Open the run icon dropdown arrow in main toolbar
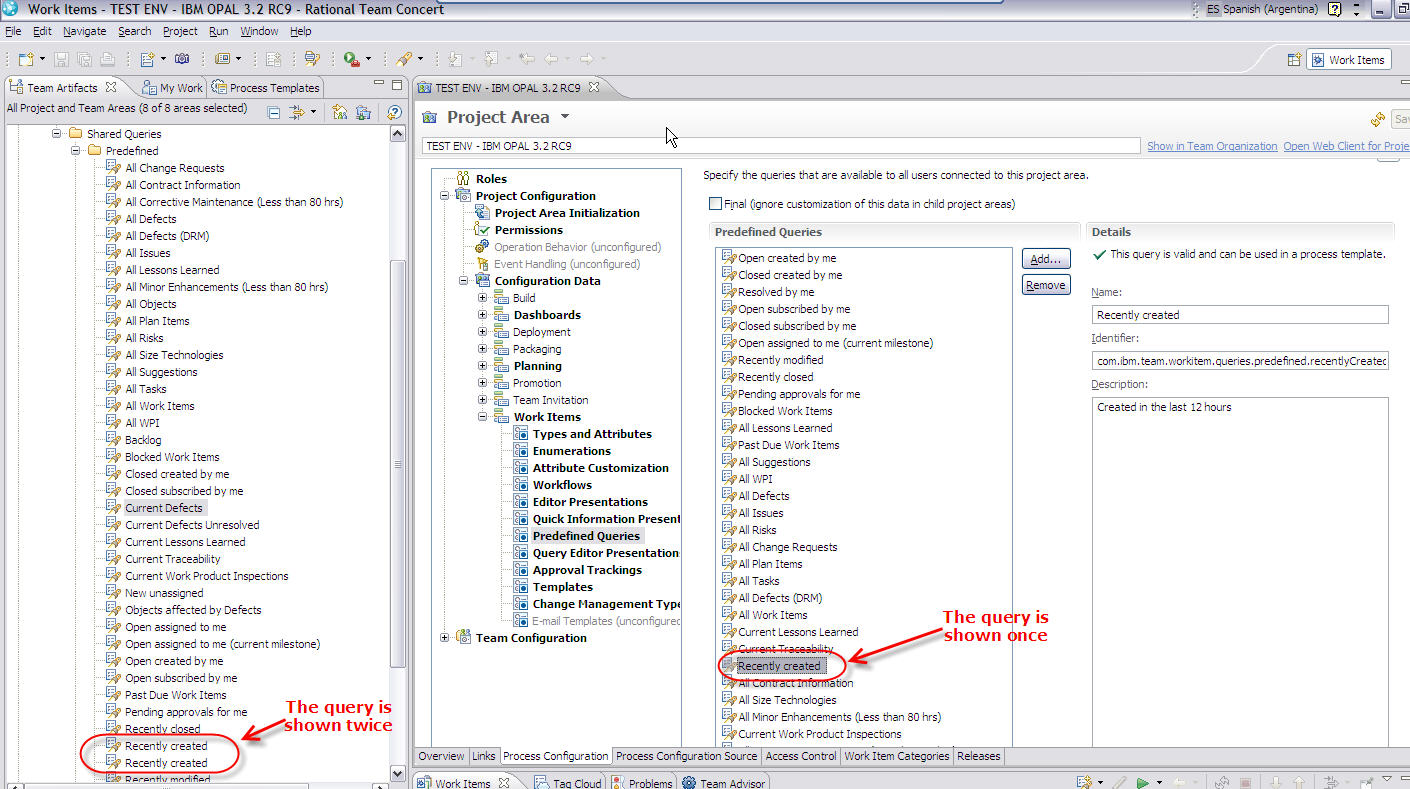This screenshot has height=789, width=1410. click(x=368, y=59)
